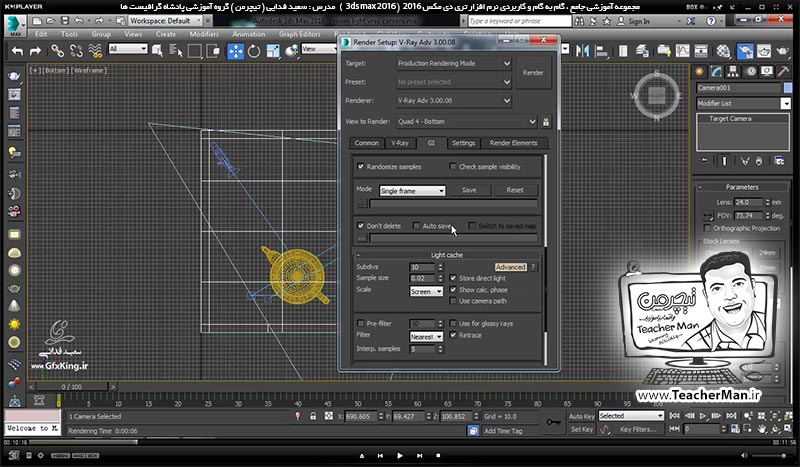Toggle Show calc. phase checkbox

point(453,289)
